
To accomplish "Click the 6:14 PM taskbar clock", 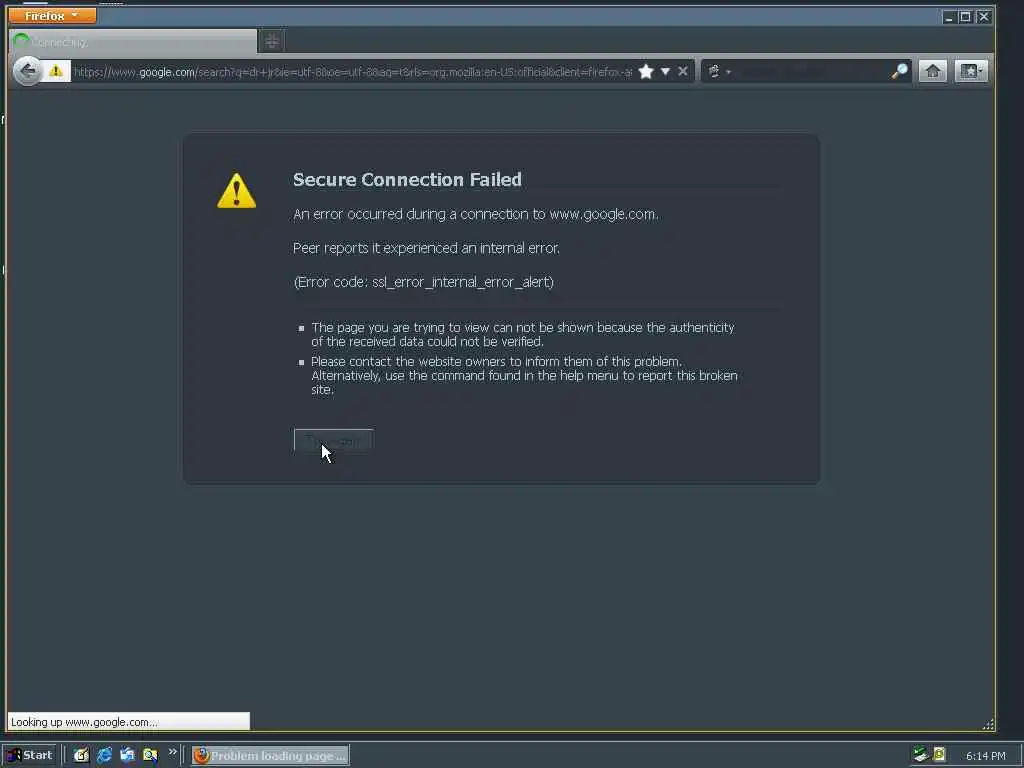I will [985, 756].
